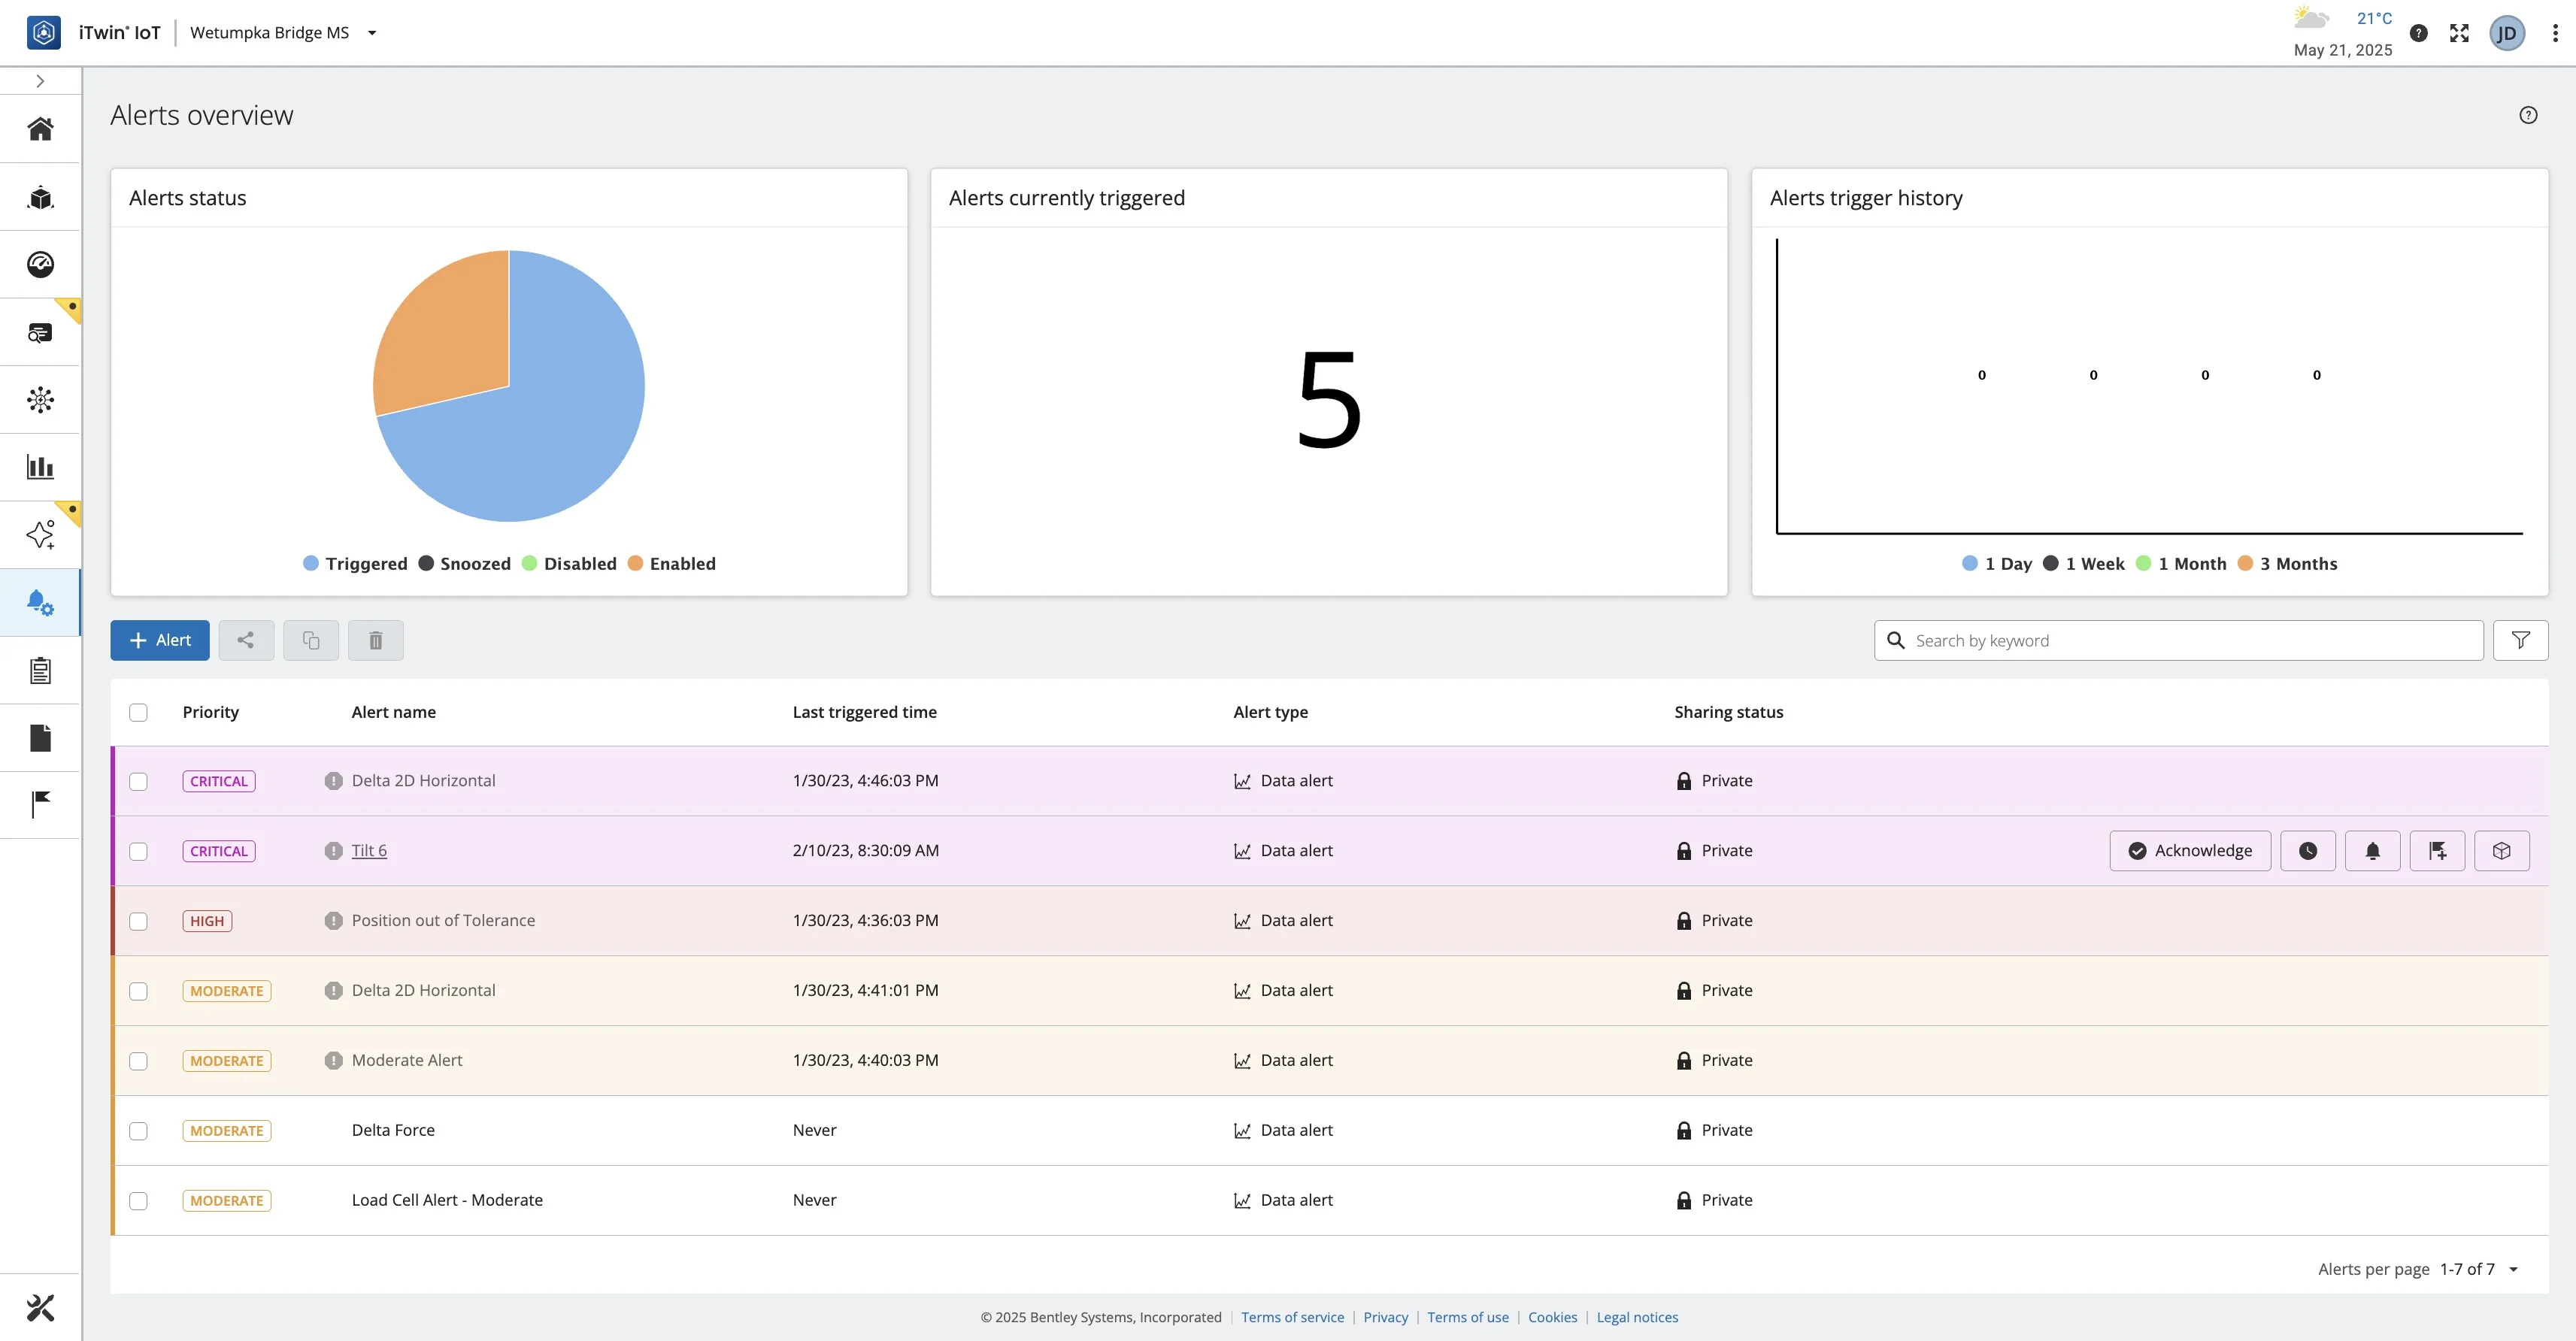Open the gauge dashboard sidebar icon
The width and height of the screenshot is (2576, 1341).
click(40, 264)
